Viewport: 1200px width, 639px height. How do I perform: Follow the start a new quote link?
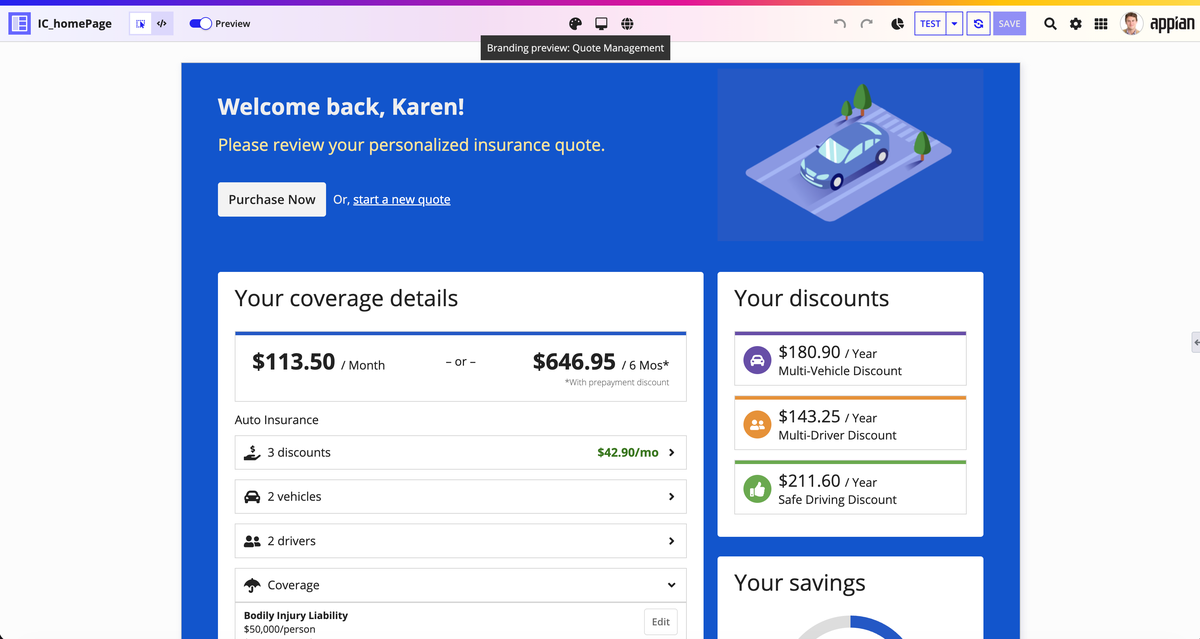click(x=401, y=200)
